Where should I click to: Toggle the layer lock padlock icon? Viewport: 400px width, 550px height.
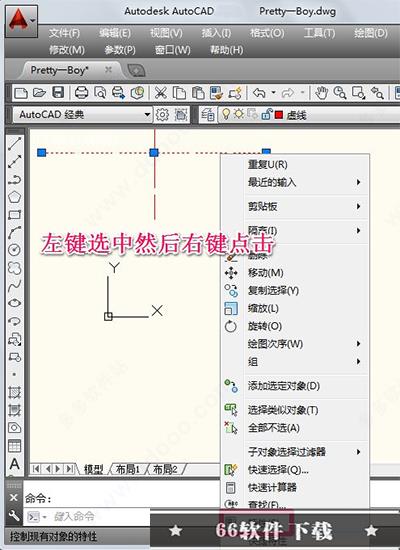tap(266, 114)
